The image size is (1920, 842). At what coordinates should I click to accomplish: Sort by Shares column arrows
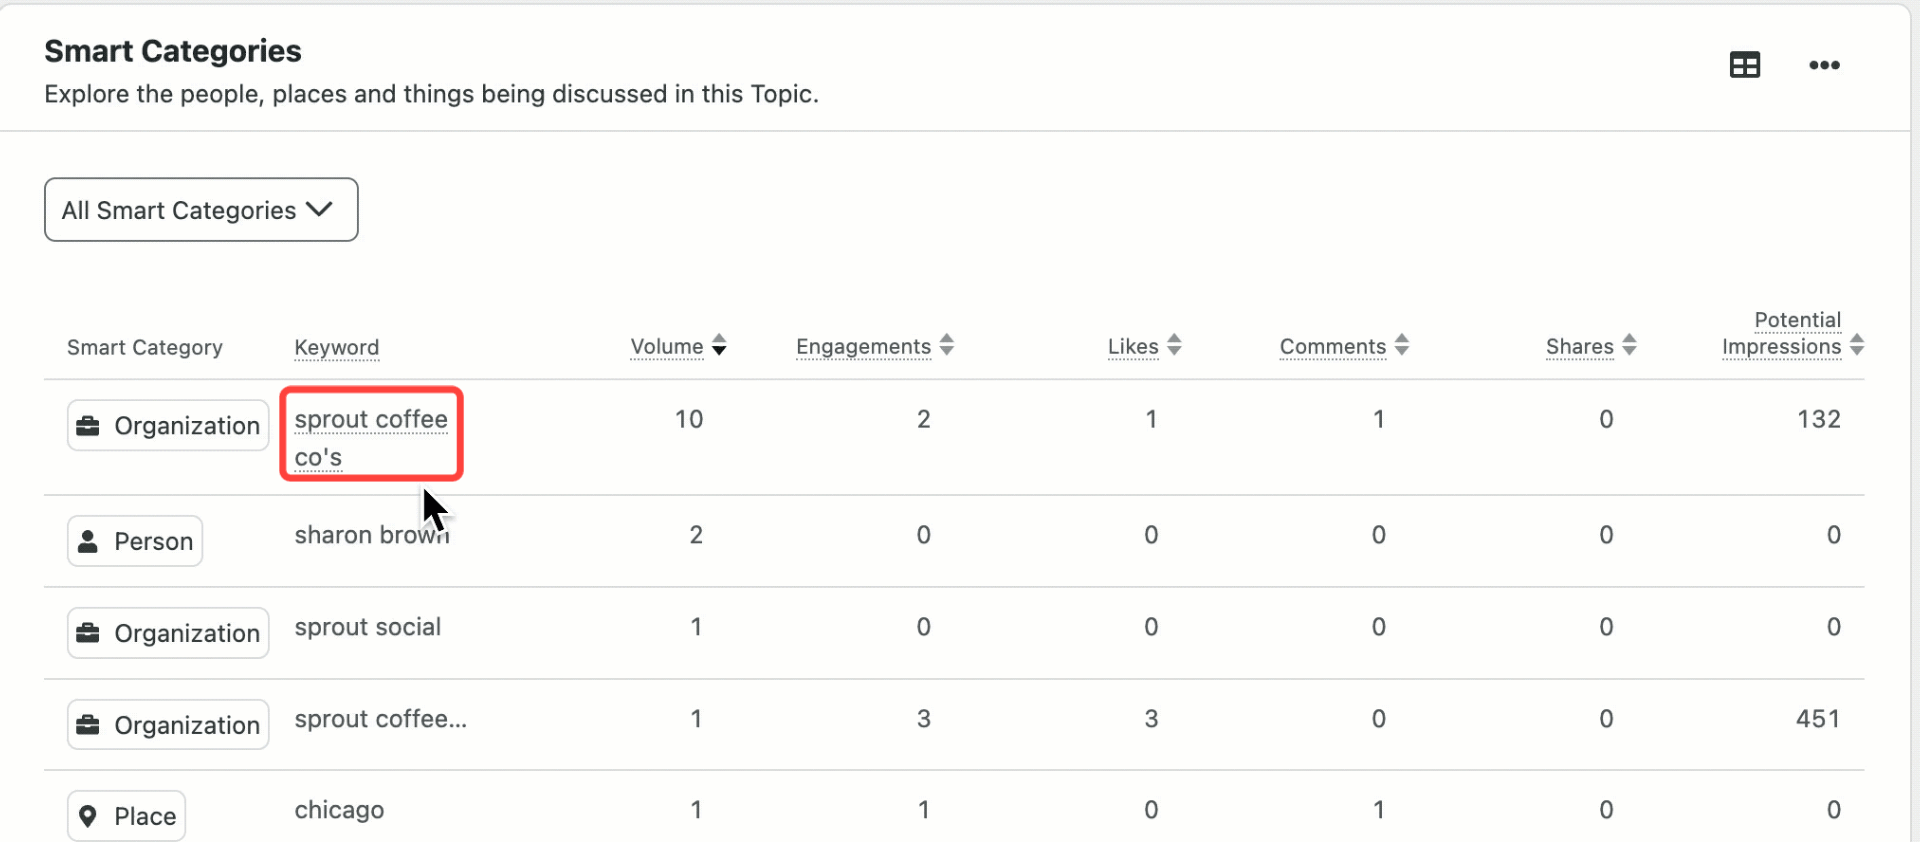pos(1629,345)
